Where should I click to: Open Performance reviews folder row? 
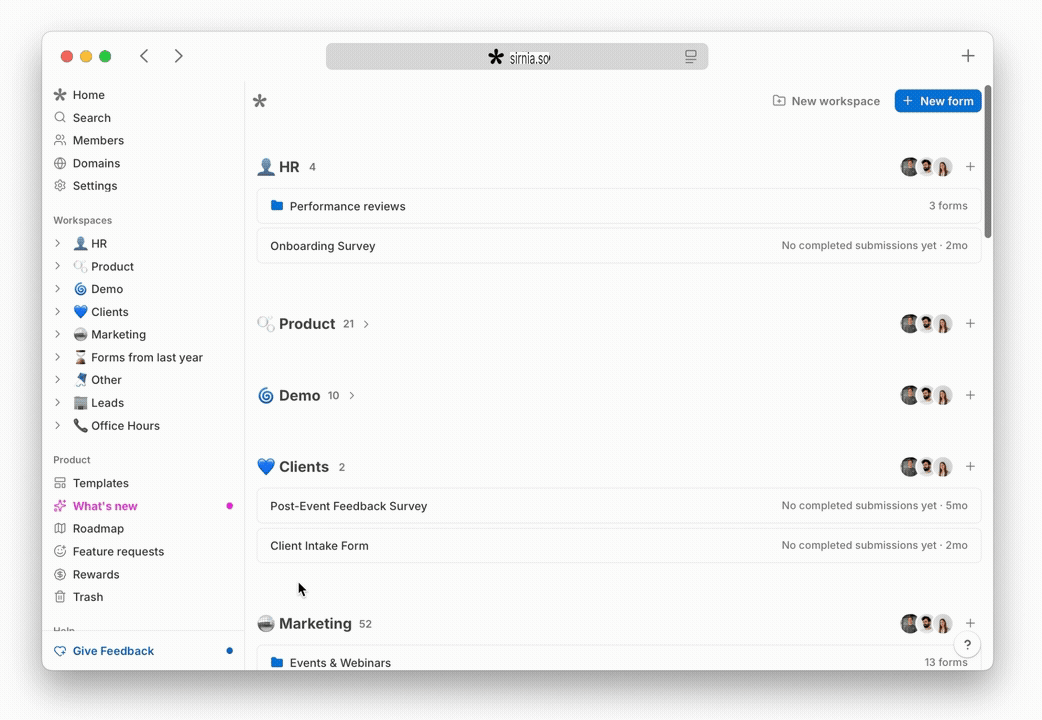point(619,206)
